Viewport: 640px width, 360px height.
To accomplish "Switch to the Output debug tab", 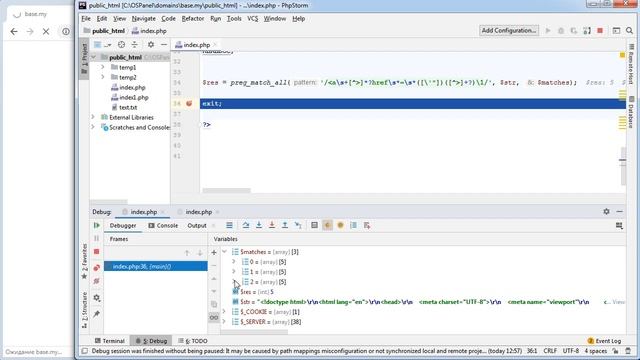I will [x=197, y=226].
